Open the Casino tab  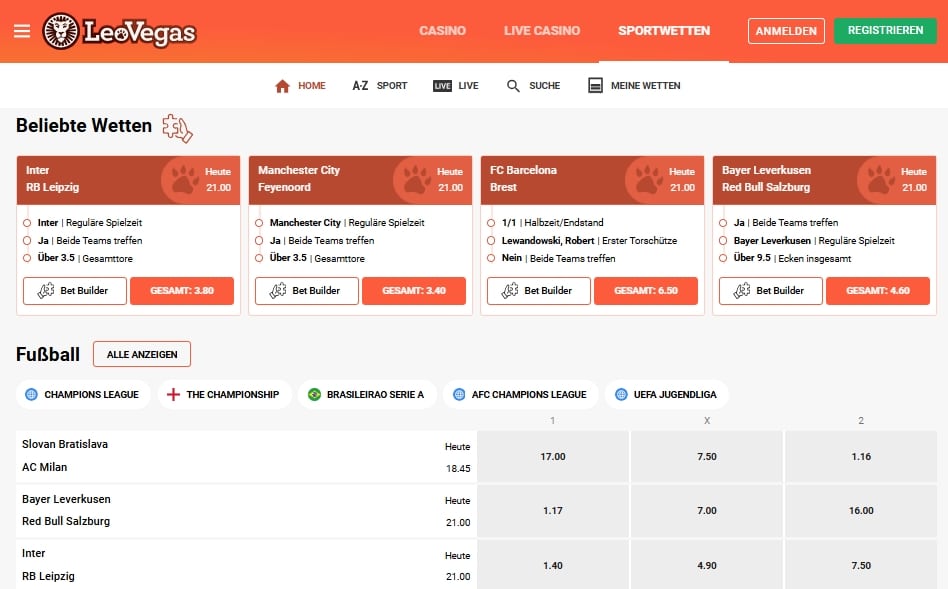[443, 31]
